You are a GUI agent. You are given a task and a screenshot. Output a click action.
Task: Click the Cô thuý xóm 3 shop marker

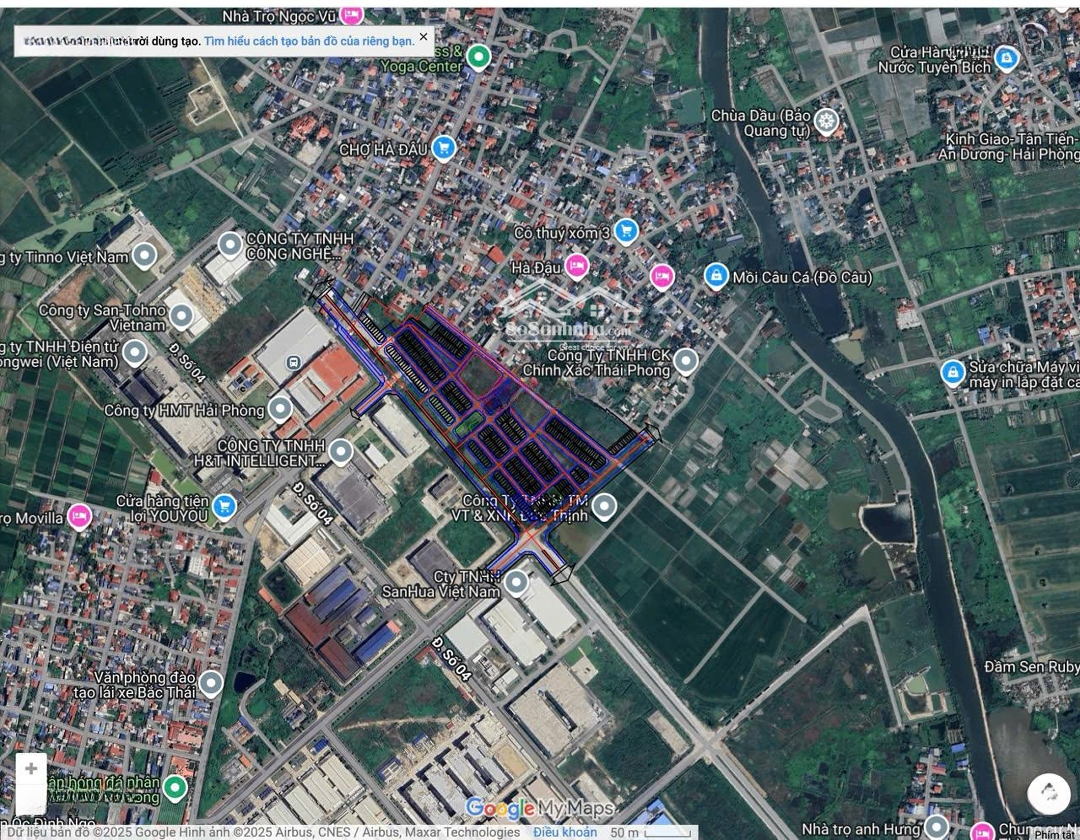[626, 231]
